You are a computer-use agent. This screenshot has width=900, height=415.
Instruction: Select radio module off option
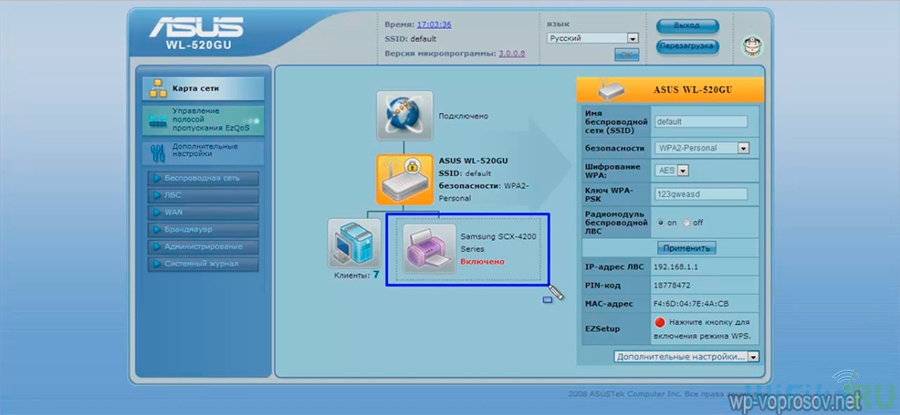click(686, 223)
